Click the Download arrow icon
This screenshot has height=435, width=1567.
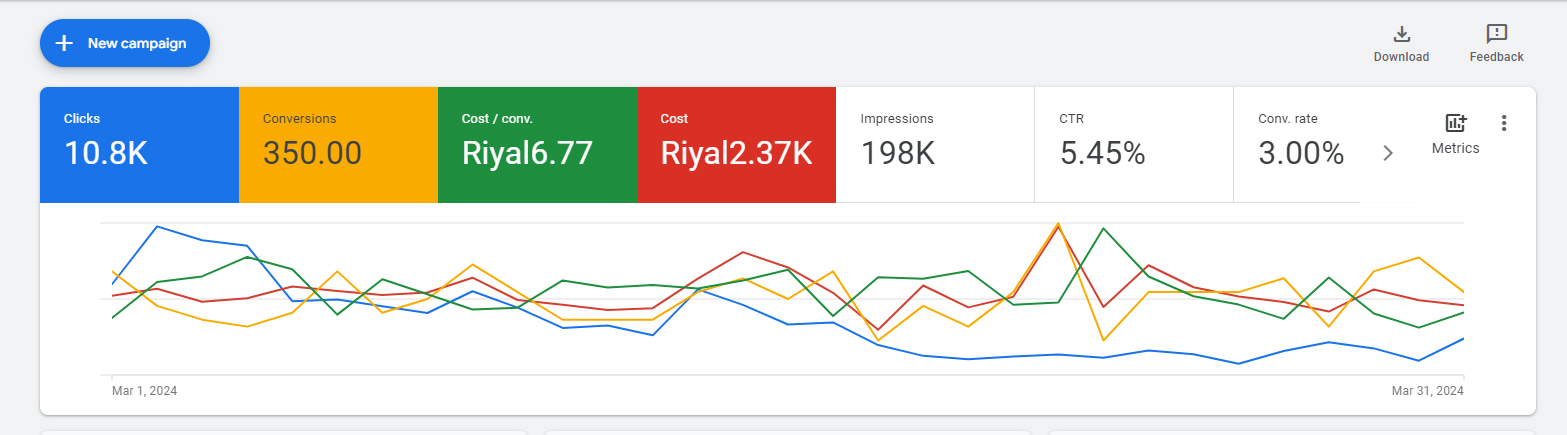(1401, 34)
